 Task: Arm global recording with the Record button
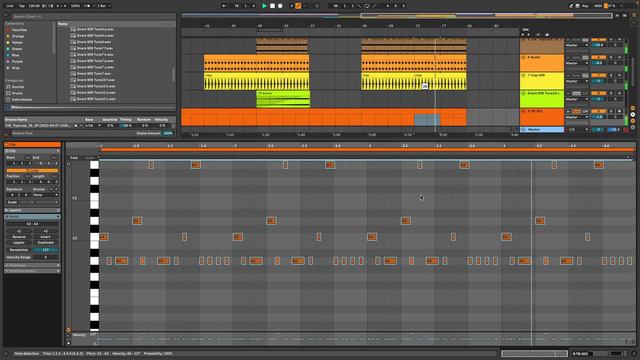coord(280,6)
